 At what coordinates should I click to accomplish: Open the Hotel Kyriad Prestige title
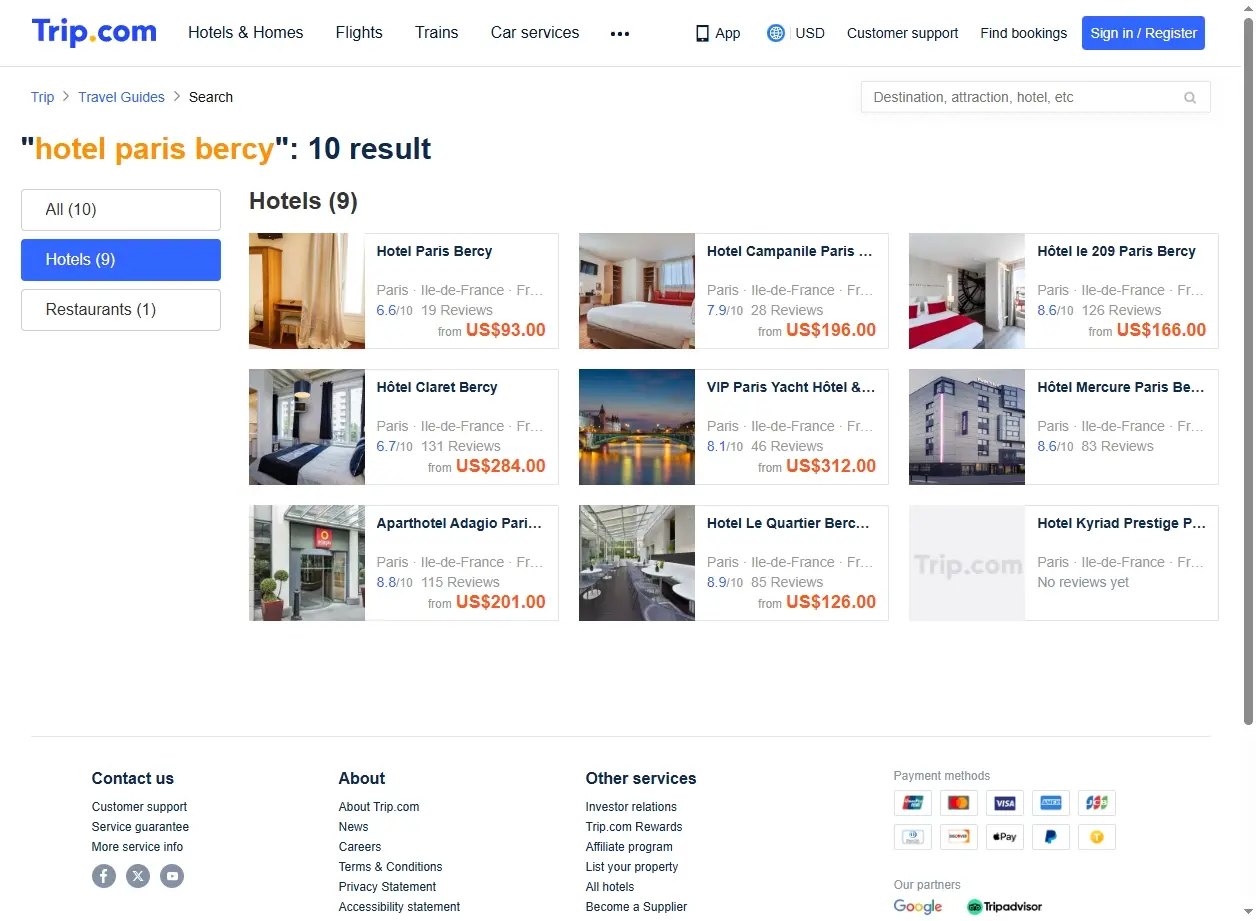1121,523
